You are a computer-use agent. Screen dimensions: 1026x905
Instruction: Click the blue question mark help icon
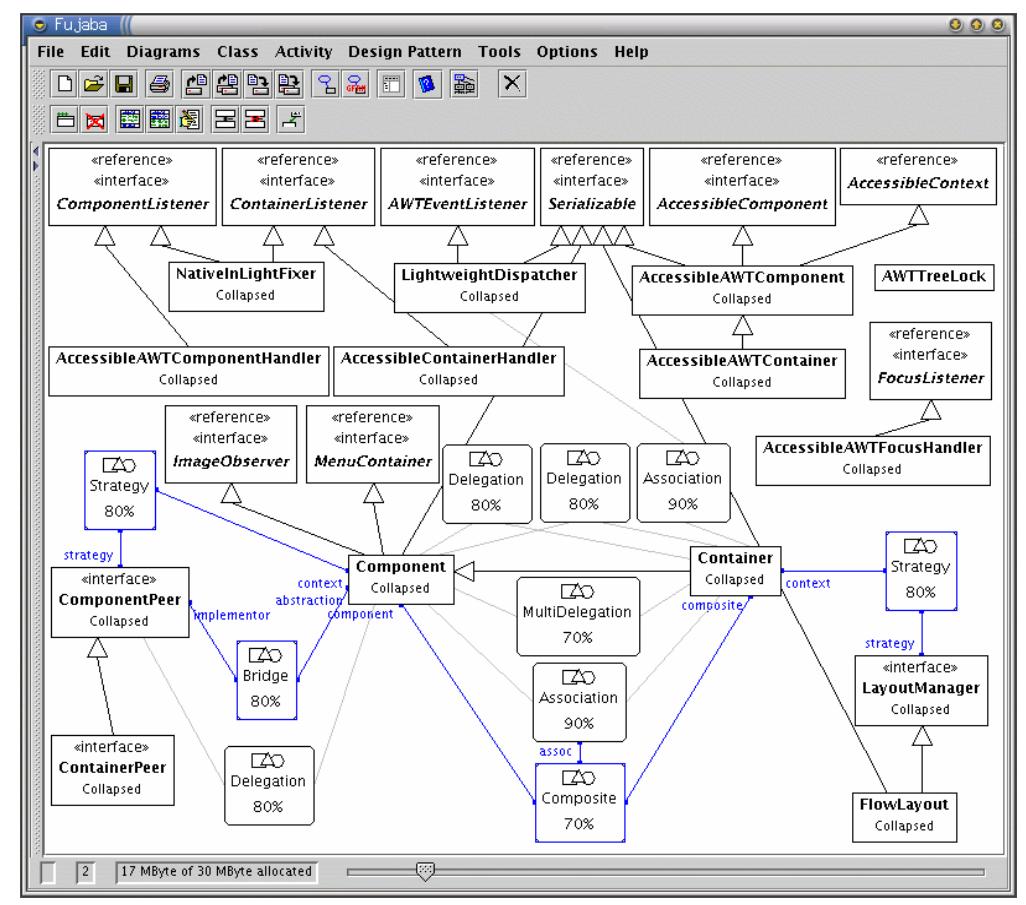(427, 84)
